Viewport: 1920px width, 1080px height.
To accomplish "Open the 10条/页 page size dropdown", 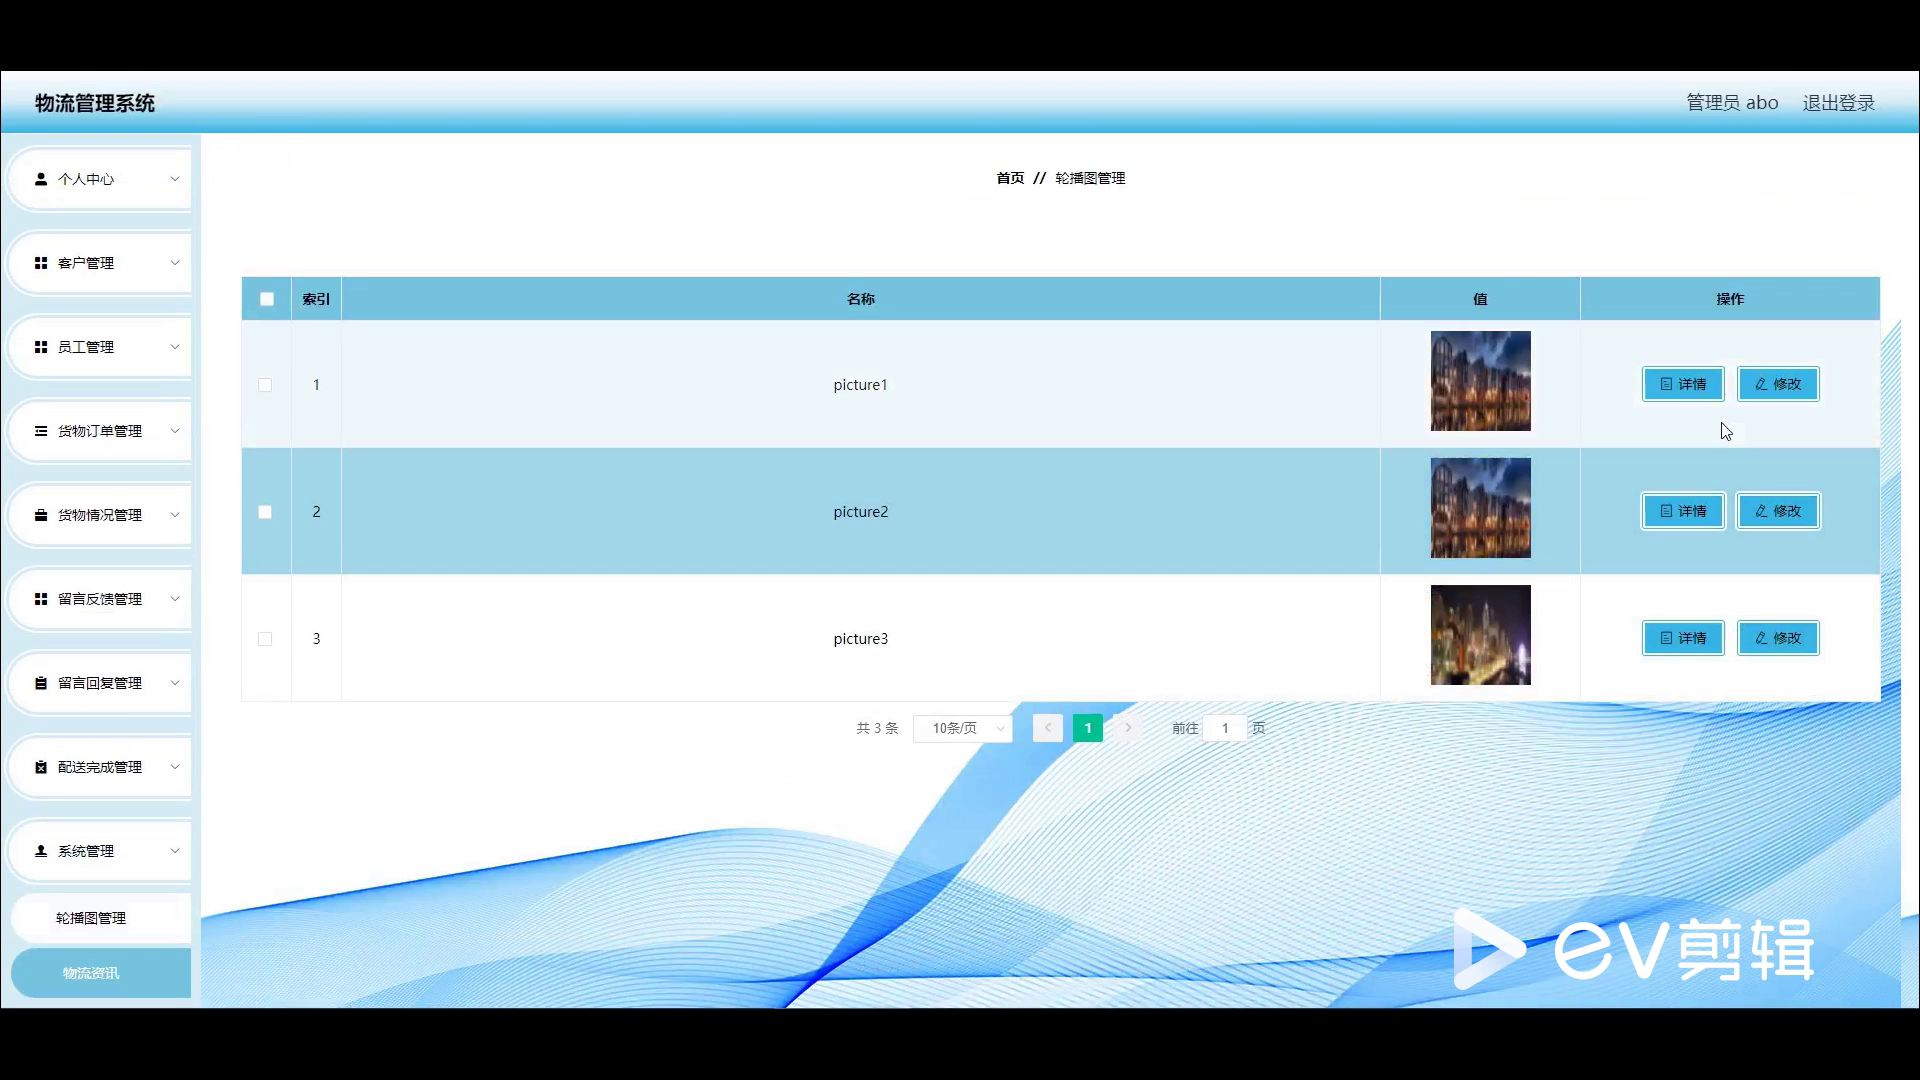I will [963, 728].
